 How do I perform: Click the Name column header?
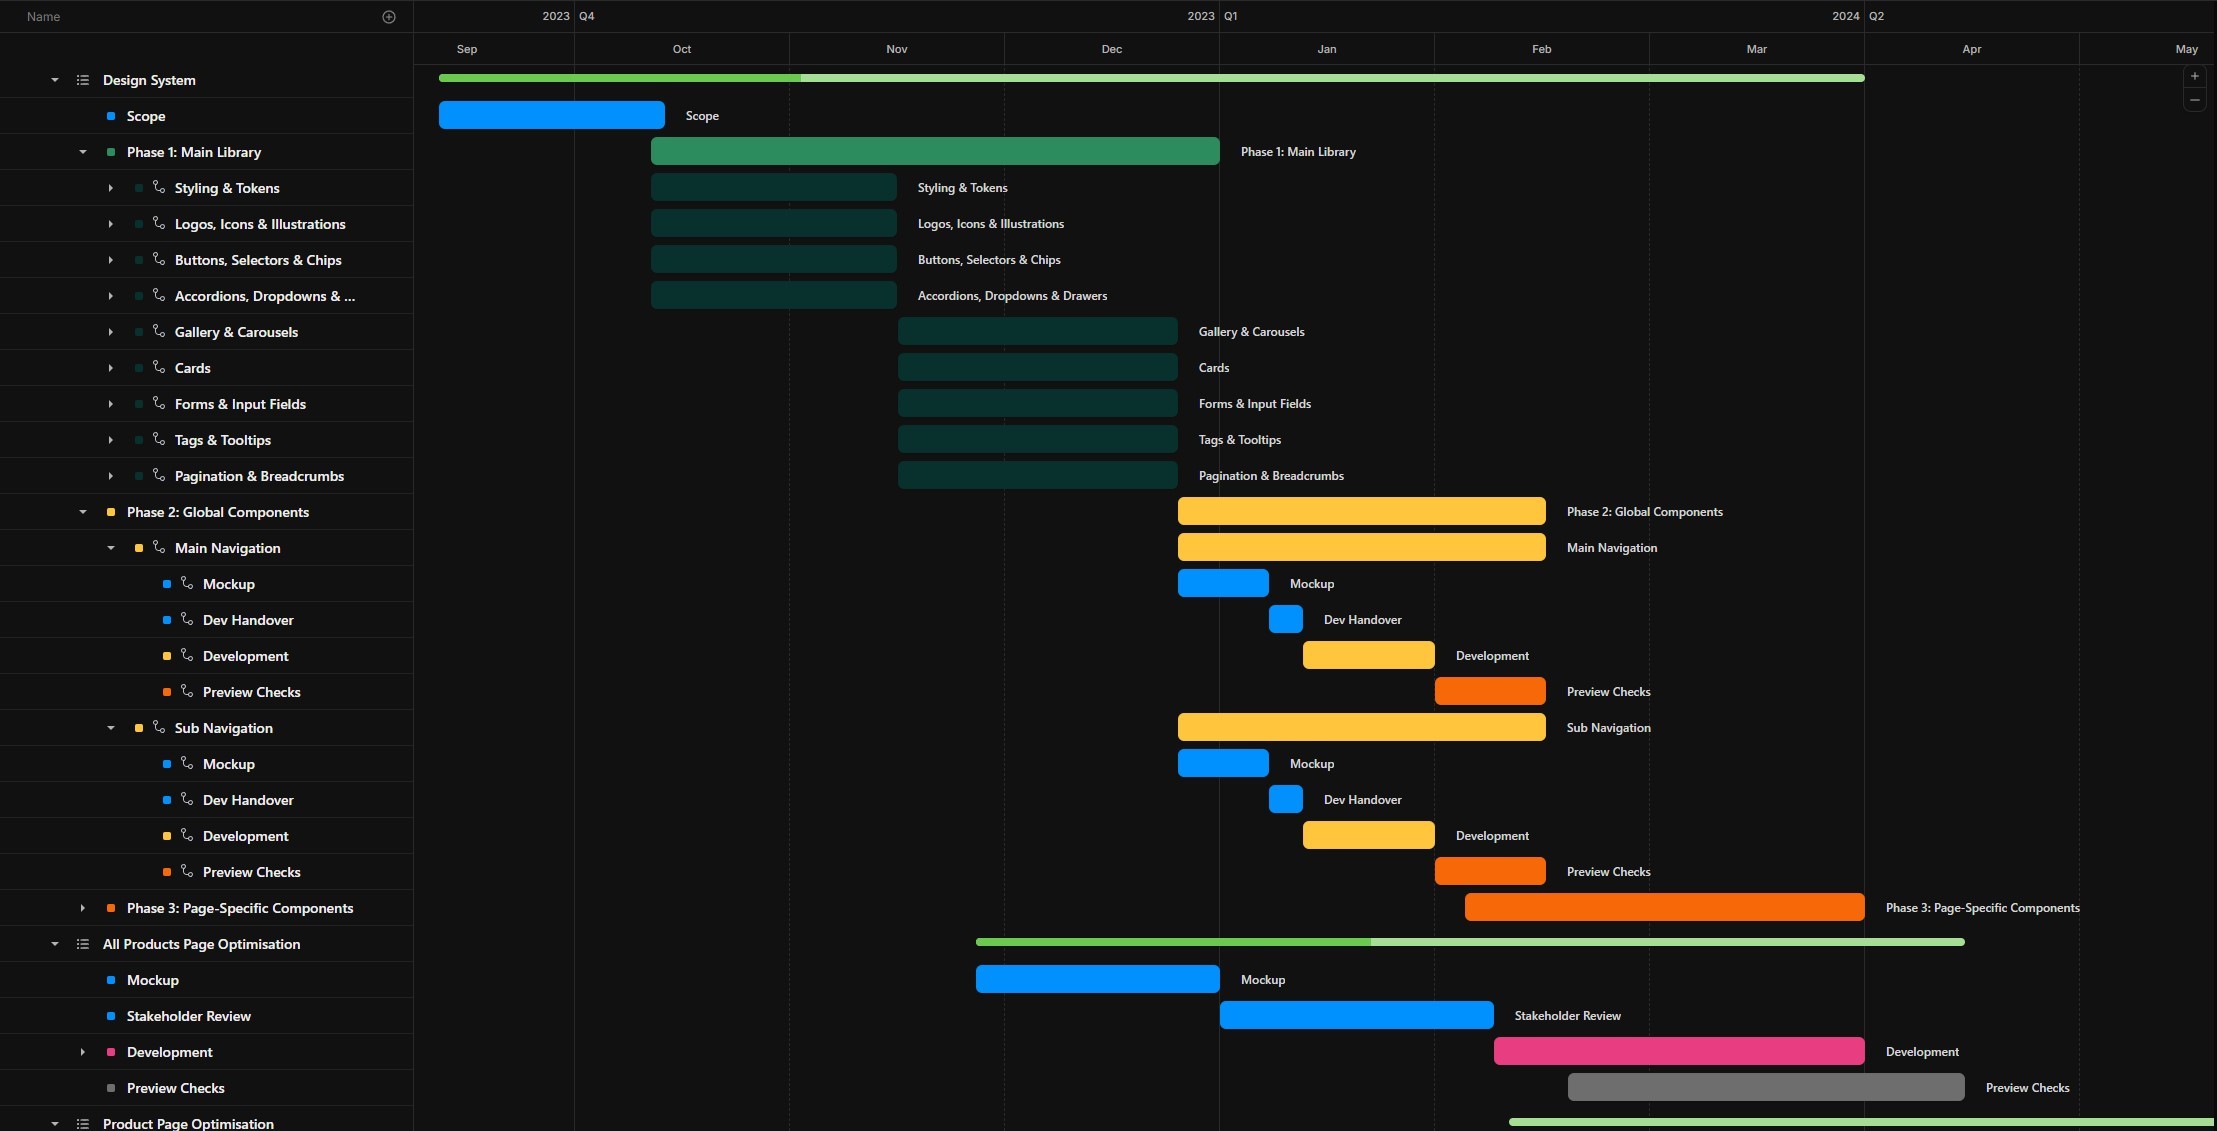[44, 17]
